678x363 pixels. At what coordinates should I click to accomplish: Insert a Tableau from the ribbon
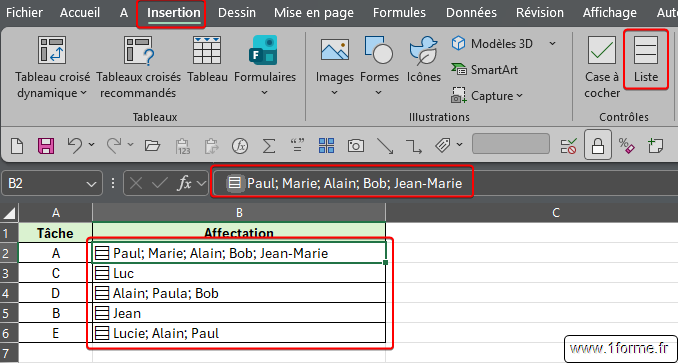207,59
